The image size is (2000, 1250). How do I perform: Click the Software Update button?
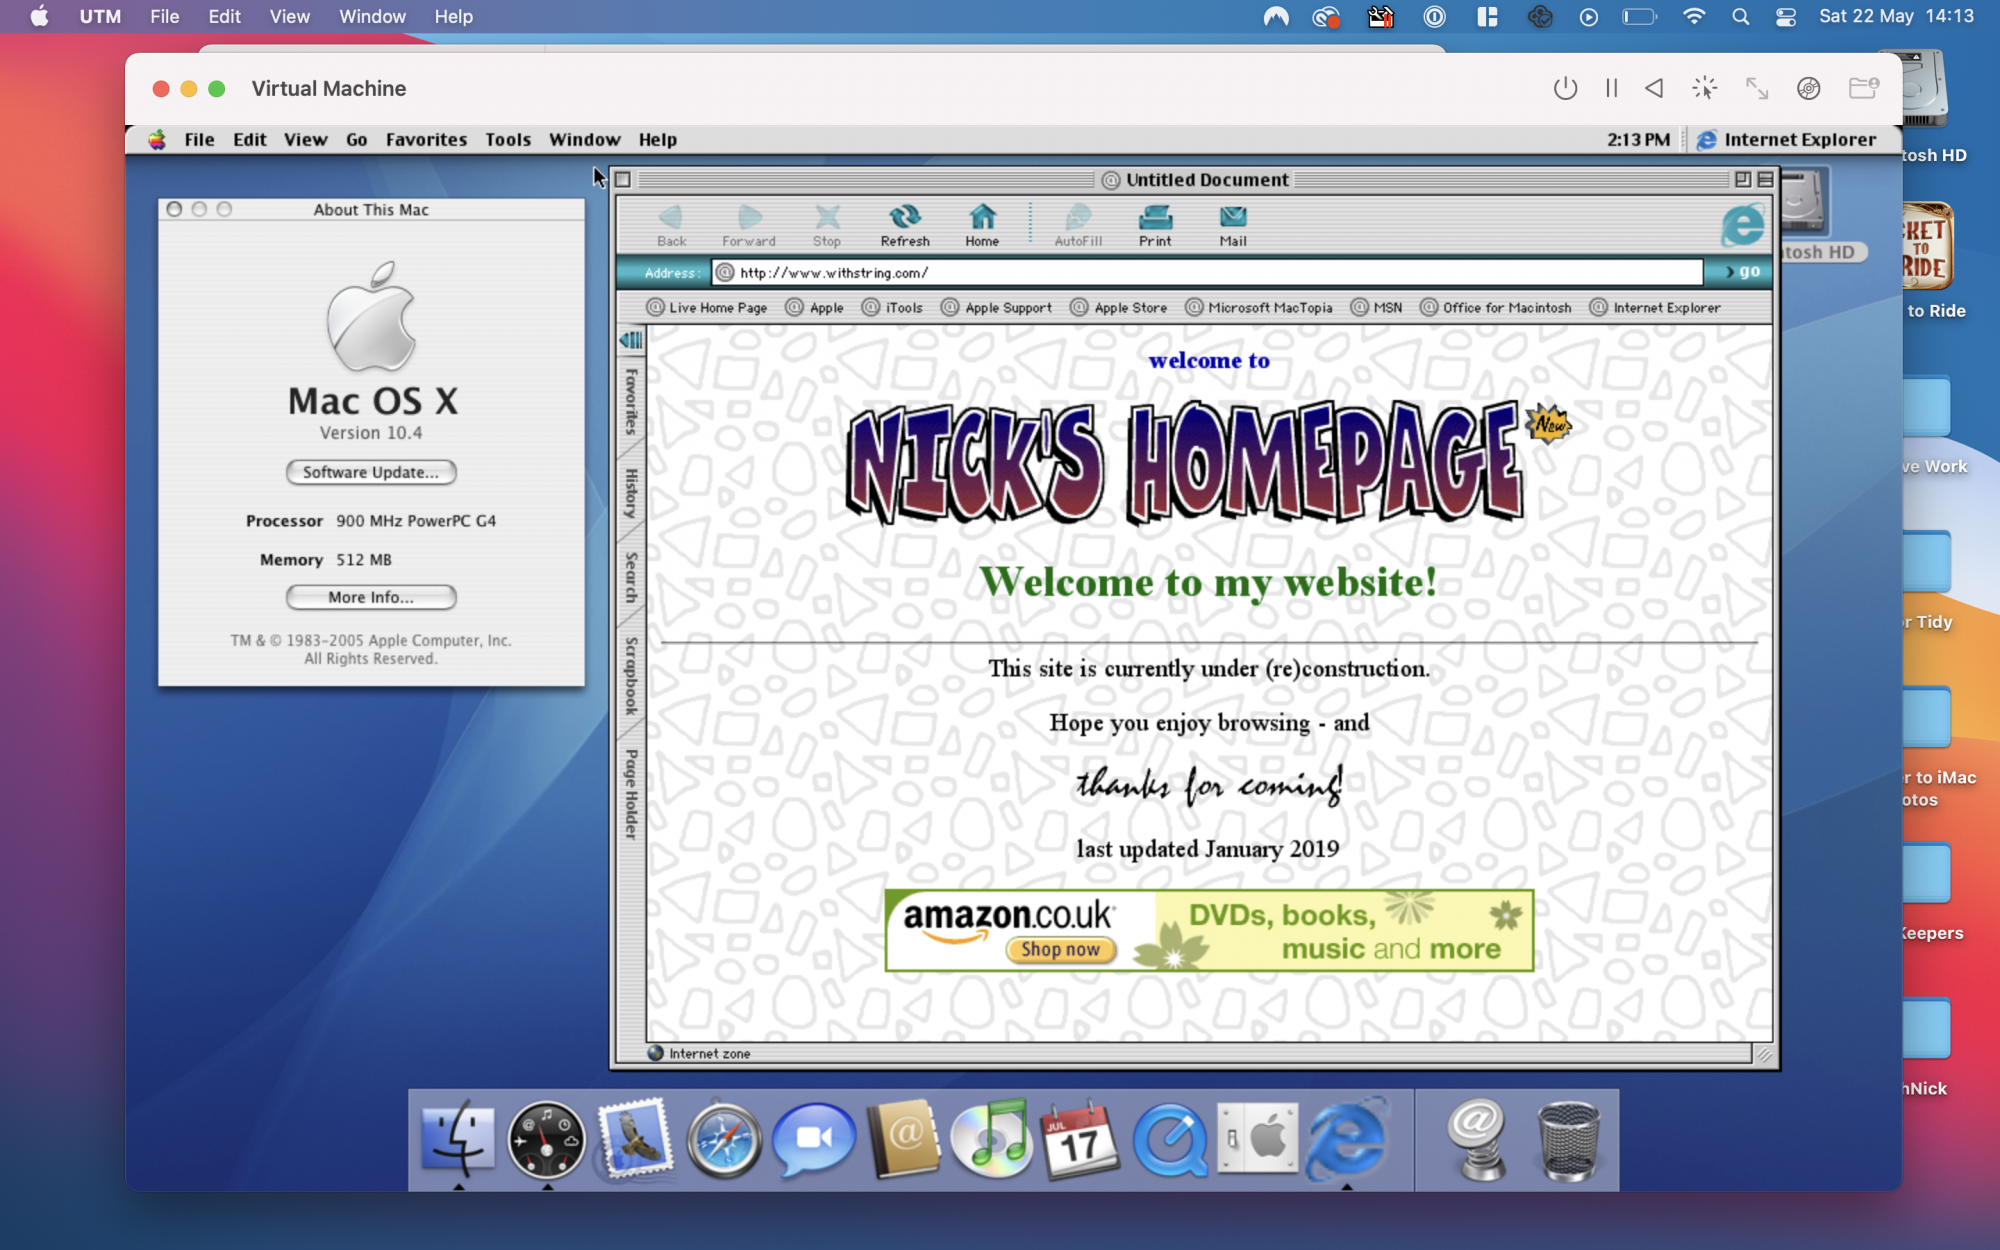click(371, 472)
